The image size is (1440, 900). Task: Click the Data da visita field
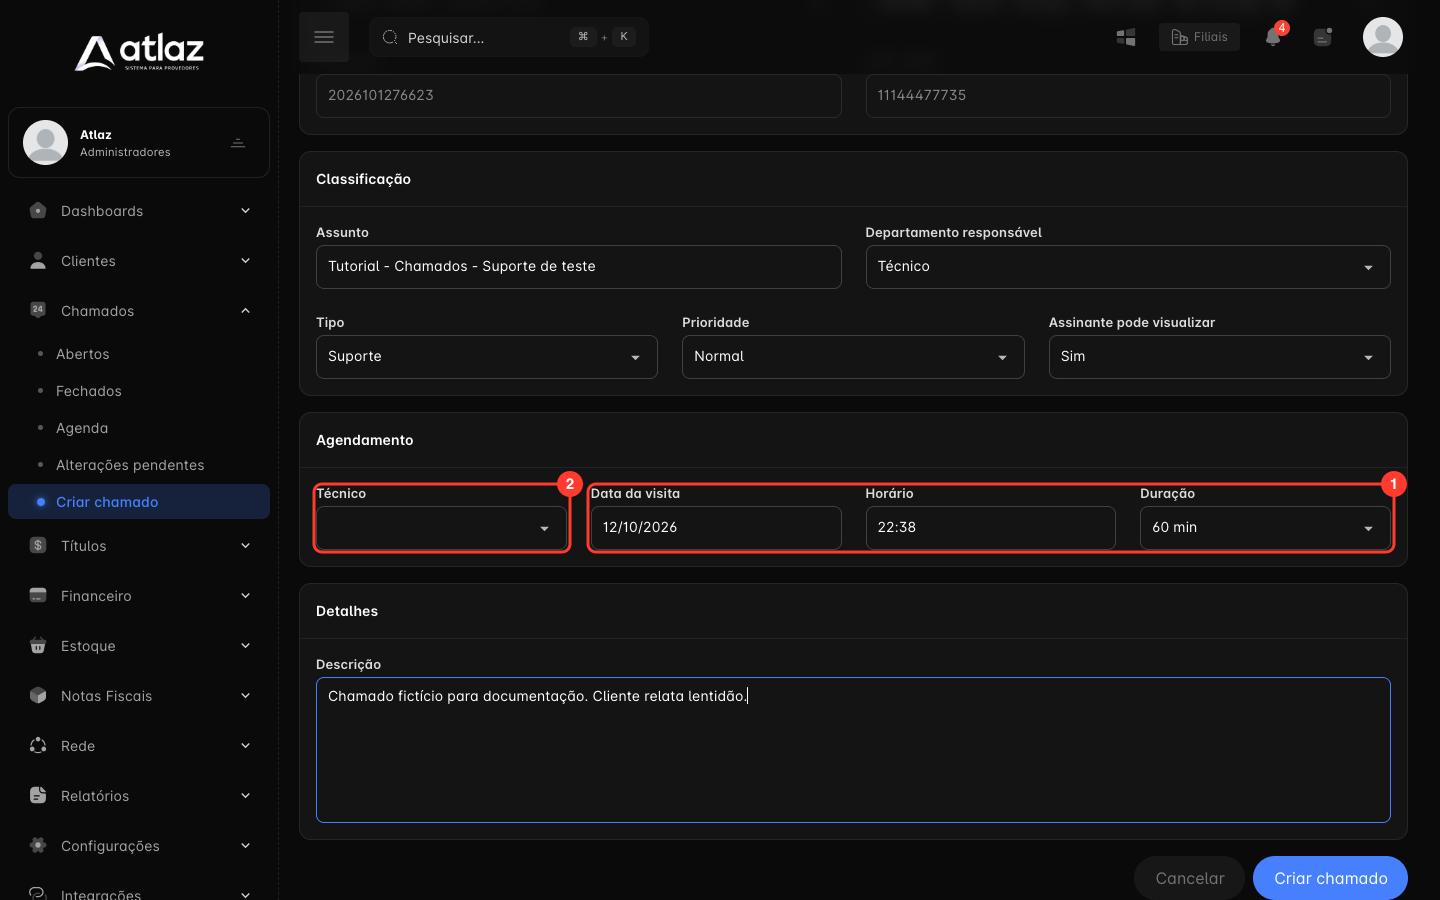tap(716, 528)
